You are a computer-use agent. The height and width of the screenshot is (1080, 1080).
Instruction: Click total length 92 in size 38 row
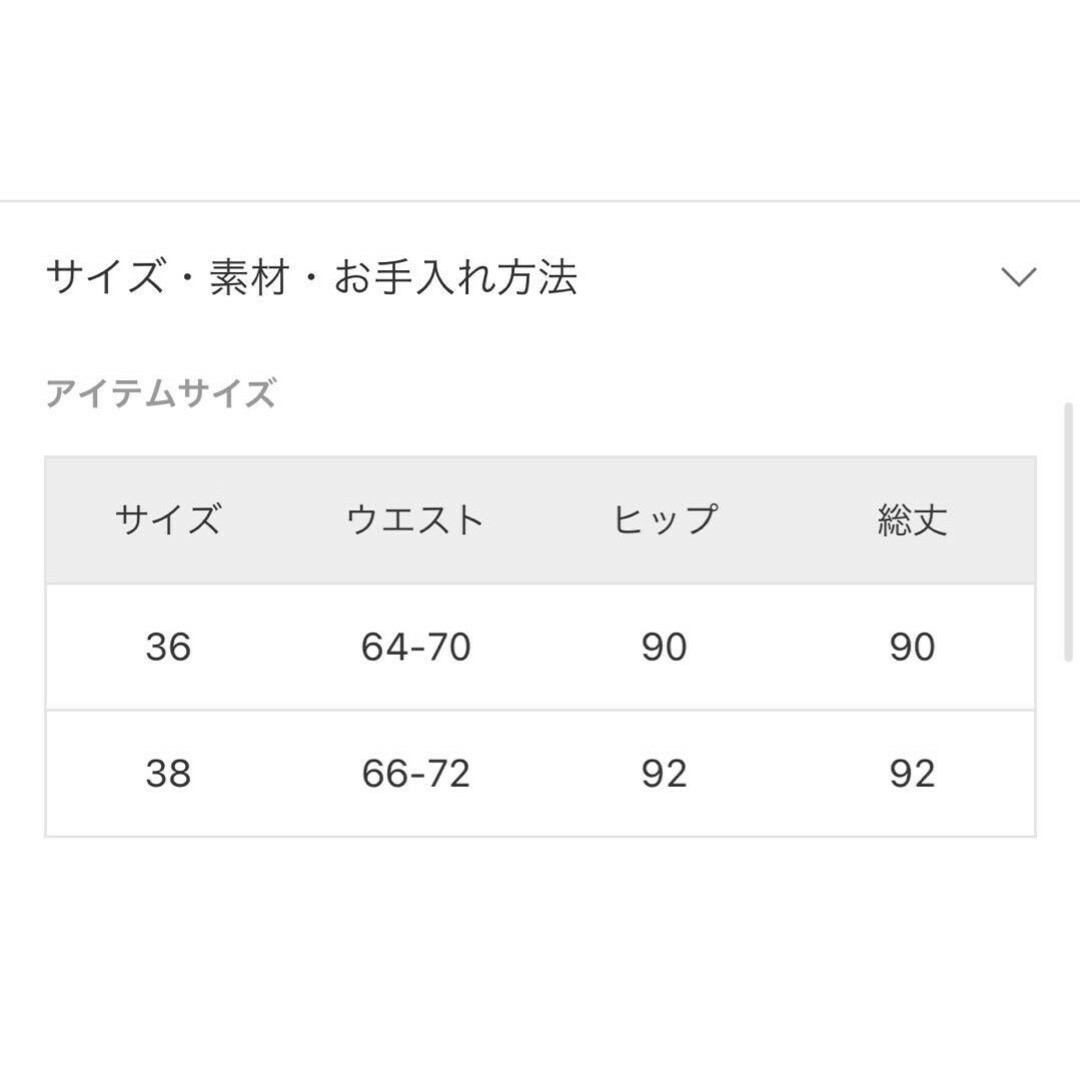tap(913, 773)
